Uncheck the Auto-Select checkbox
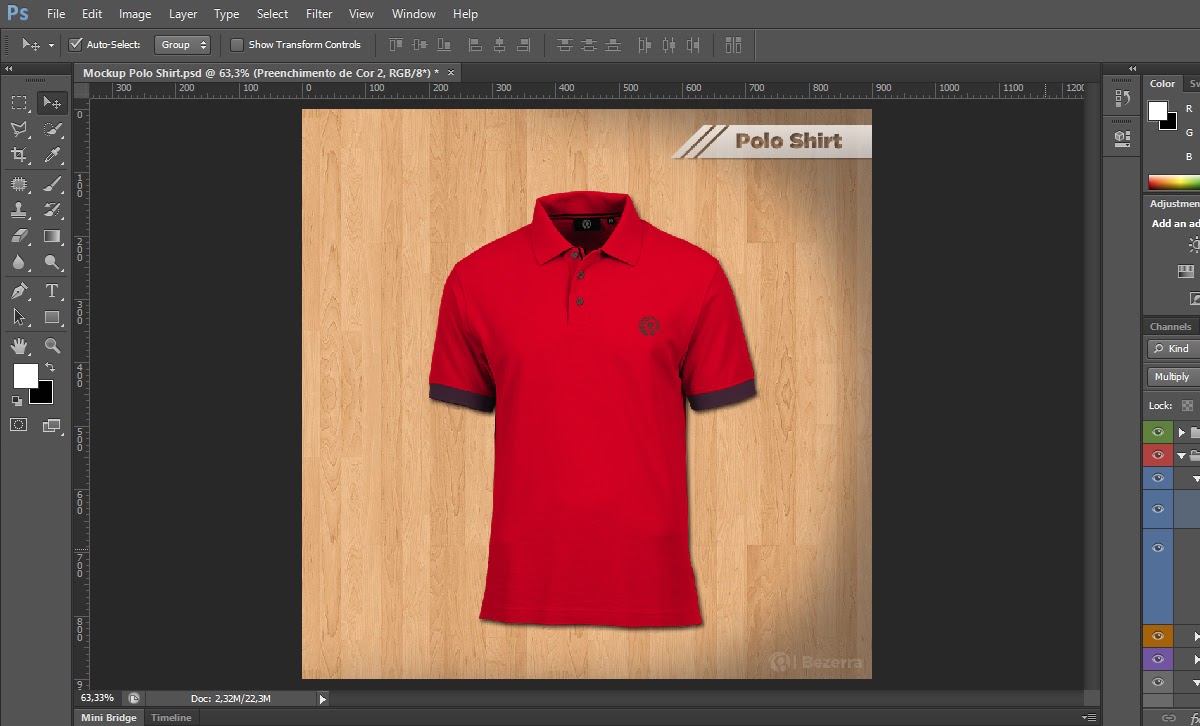1200x726 pixels. [77, 44]
